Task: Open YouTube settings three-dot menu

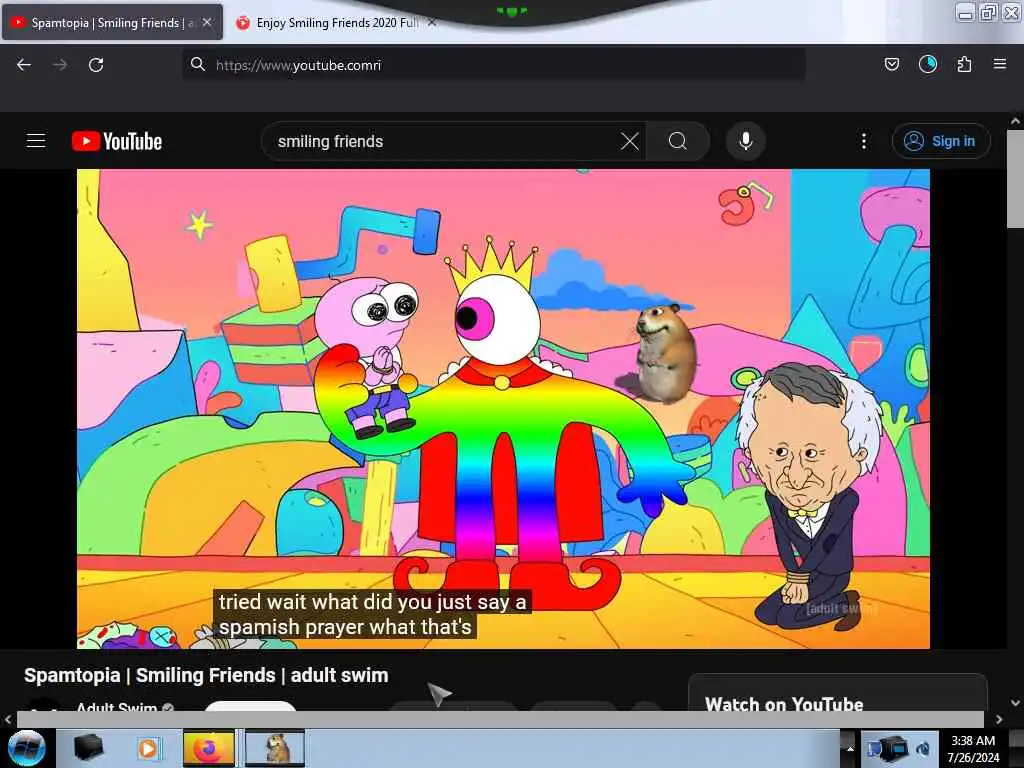Action: [863, 141]
